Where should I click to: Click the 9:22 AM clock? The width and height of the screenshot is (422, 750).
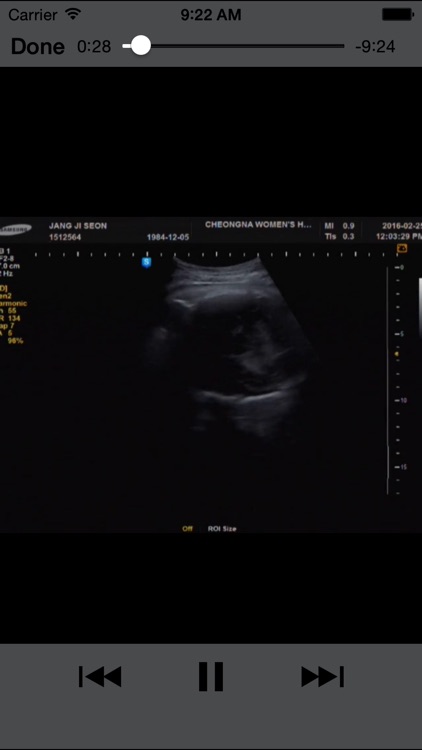(x=211, y=15)
